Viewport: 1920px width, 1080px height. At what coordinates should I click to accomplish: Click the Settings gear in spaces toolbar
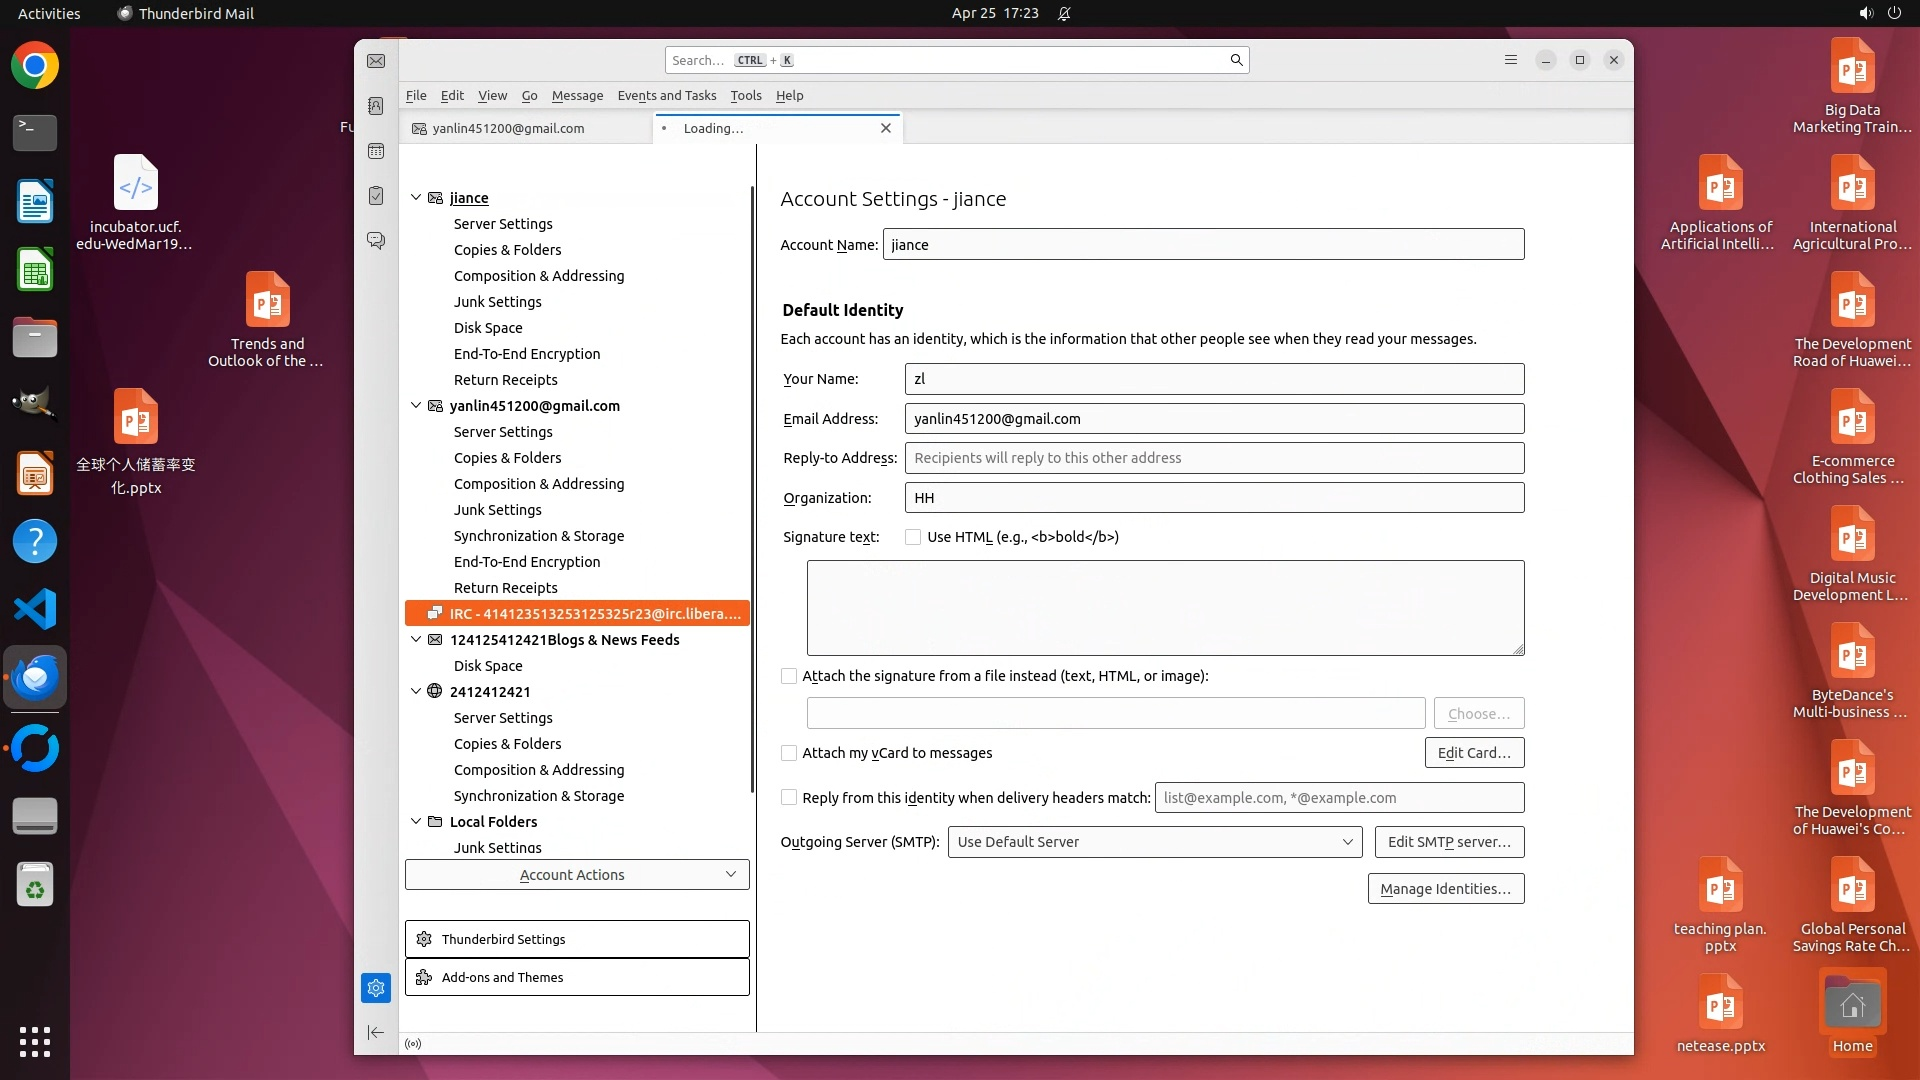pos(376,988)
